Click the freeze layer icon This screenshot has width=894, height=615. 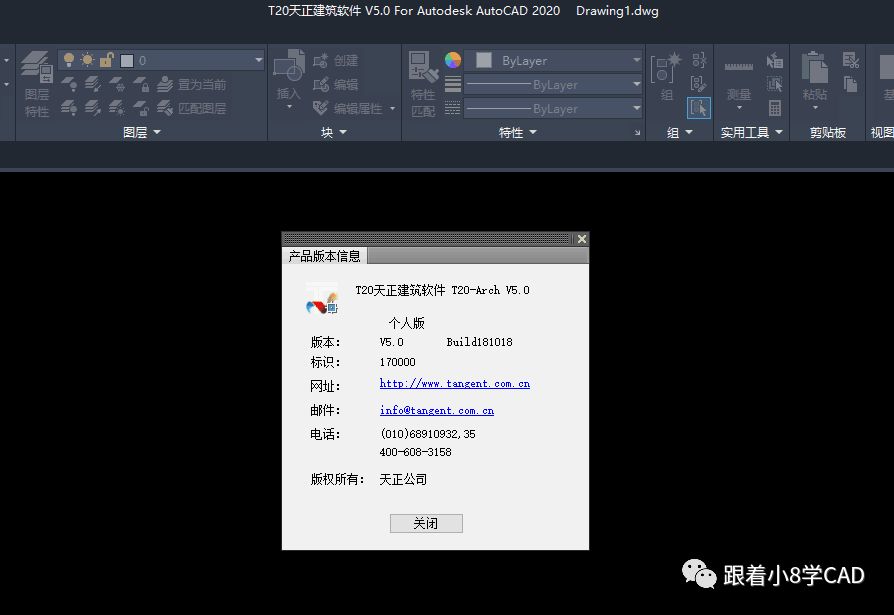pos(117,84)
